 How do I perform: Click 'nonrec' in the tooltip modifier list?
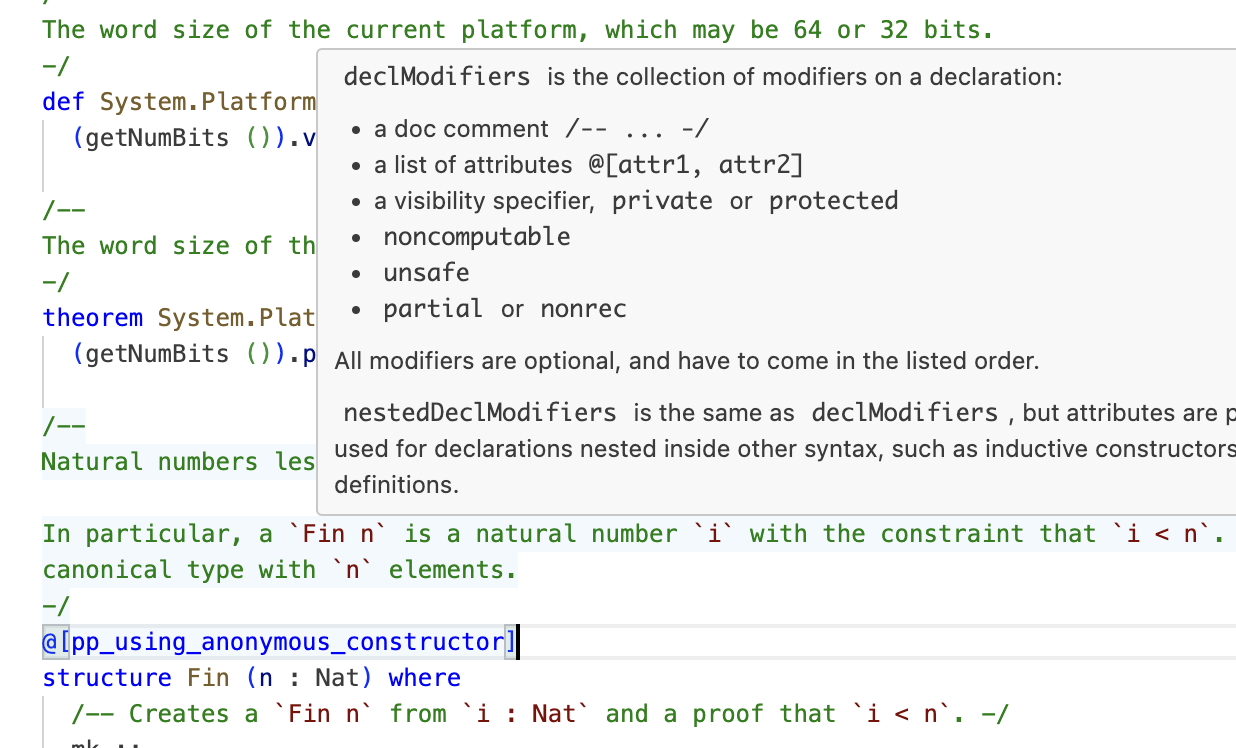pyautogui.click(x=583, y=309)
